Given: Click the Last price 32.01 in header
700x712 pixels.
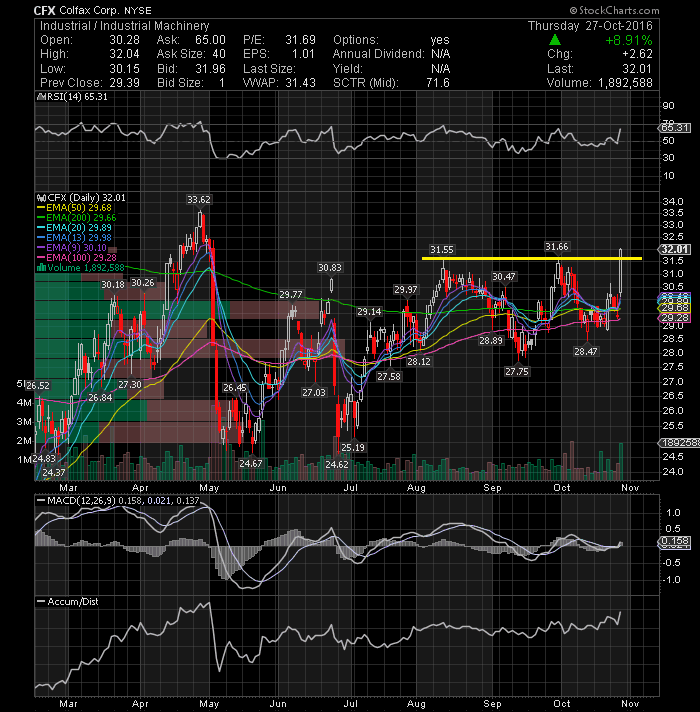Looking at the screenshot, I should pyautogui.click(x=637, y=69).
